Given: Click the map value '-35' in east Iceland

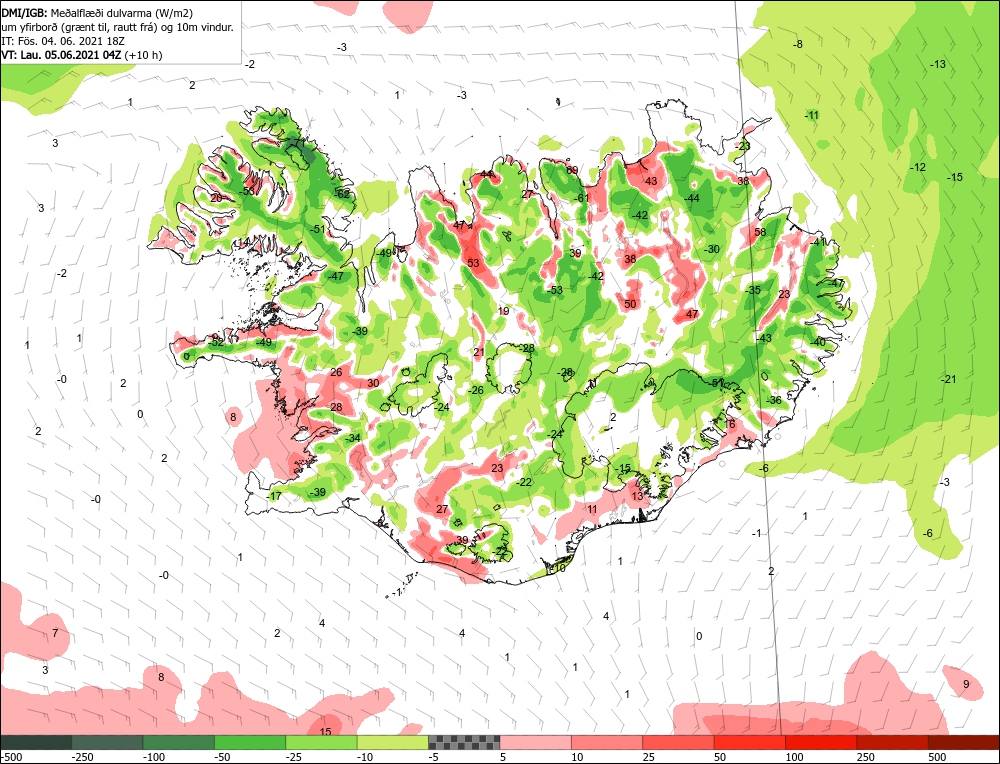Looking at the screenshot, I should coord(753,290).
